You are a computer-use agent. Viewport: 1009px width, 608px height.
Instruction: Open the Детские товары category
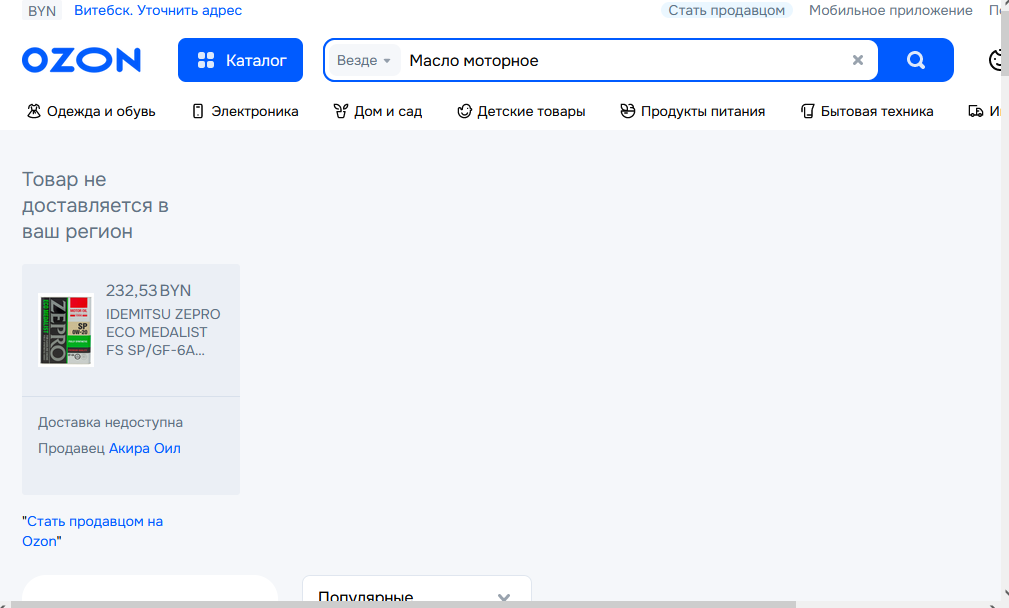[x=521, y=111]
